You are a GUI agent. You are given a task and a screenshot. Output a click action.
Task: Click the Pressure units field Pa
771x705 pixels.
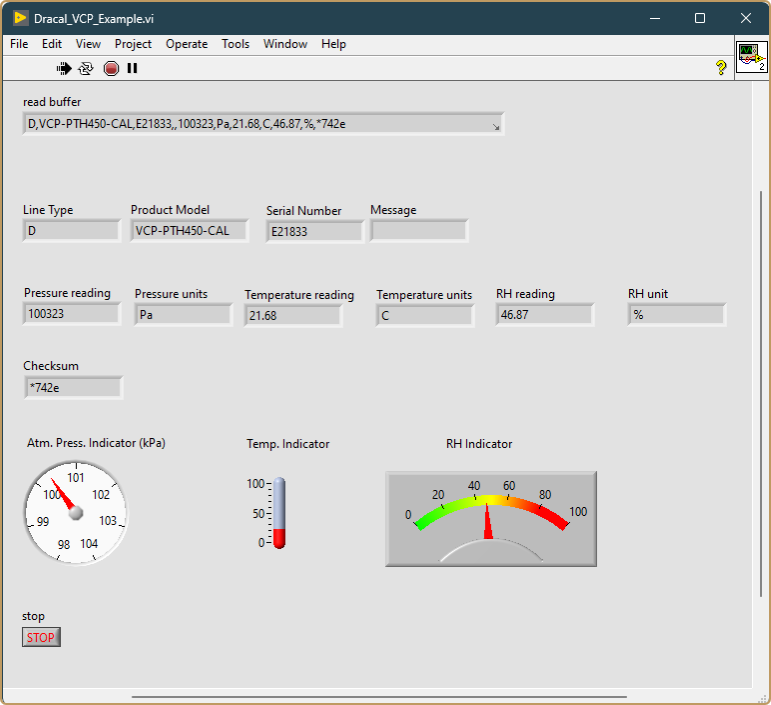183,315
